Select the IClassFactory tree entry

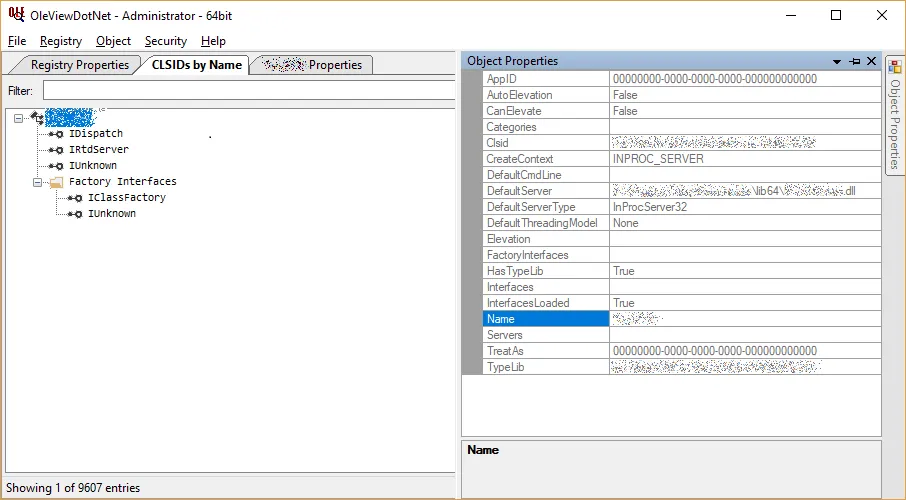pos(127,198)
